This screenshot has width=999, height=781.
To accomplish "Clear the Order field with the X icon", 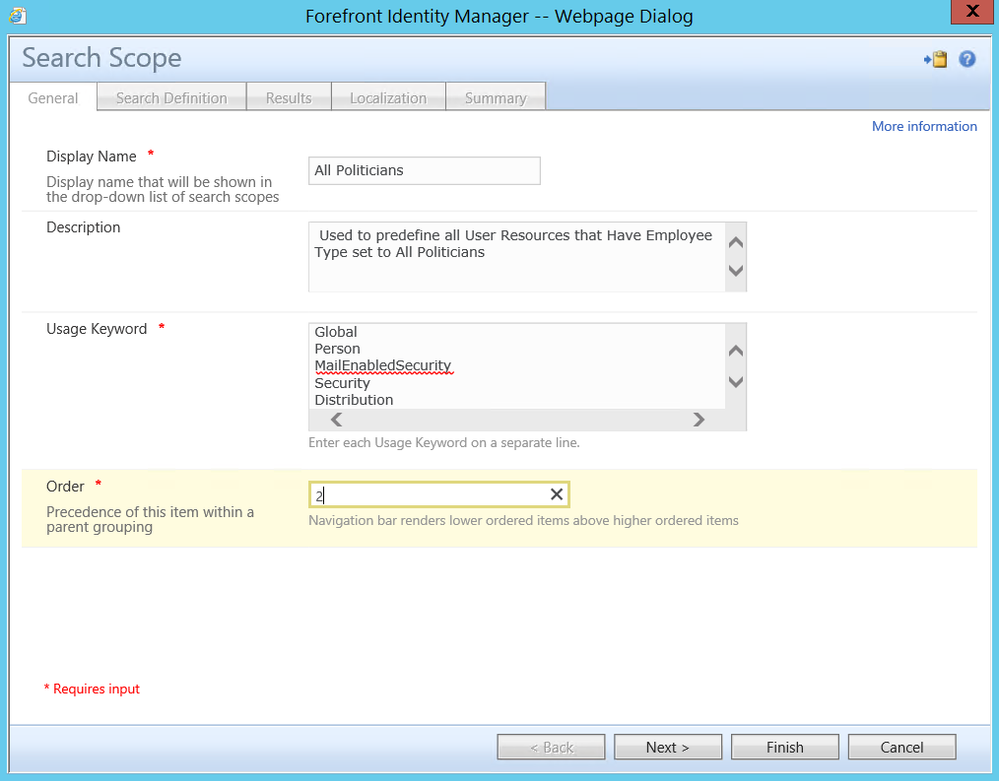I will 556,494.
